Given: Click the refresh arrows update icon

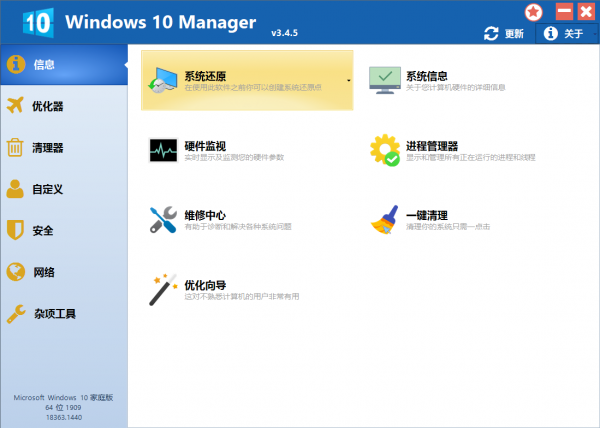Looking at the screenshot, I should coord(491,34).
